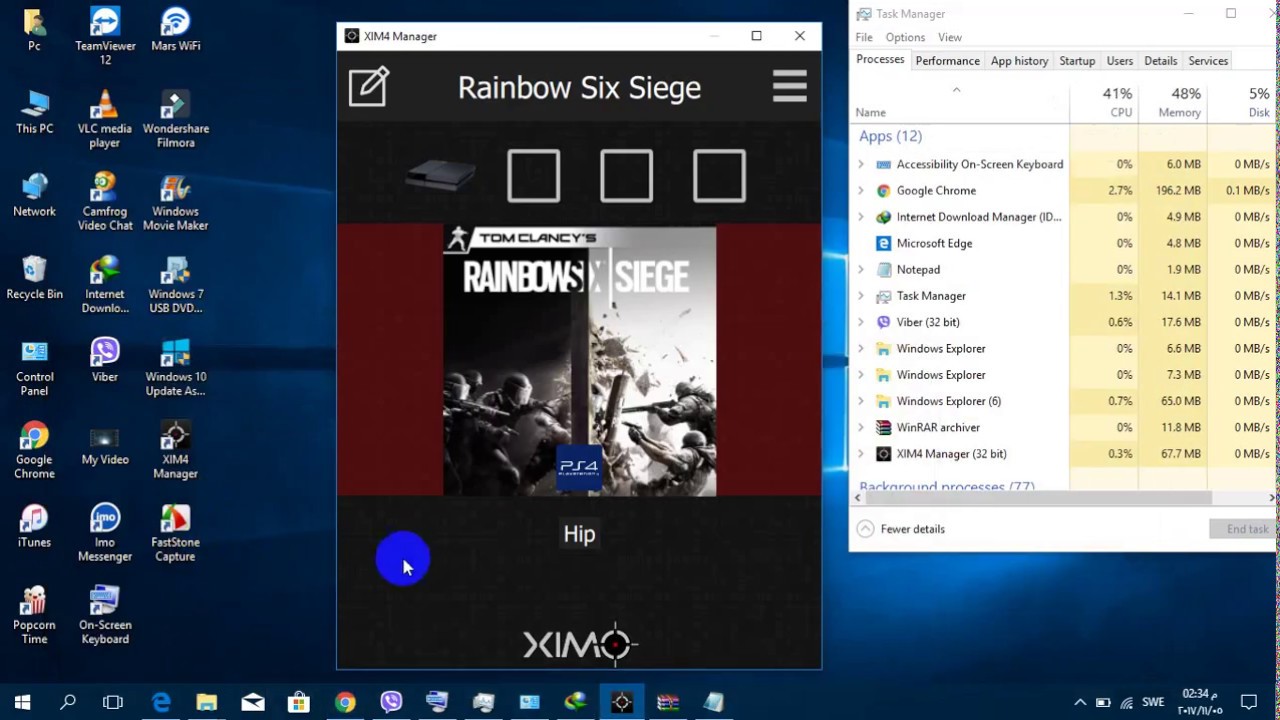The height and width of the screenshot is (720, 1280).
Task: Switch to the Performance tab
Action: (x=947, y=61)
